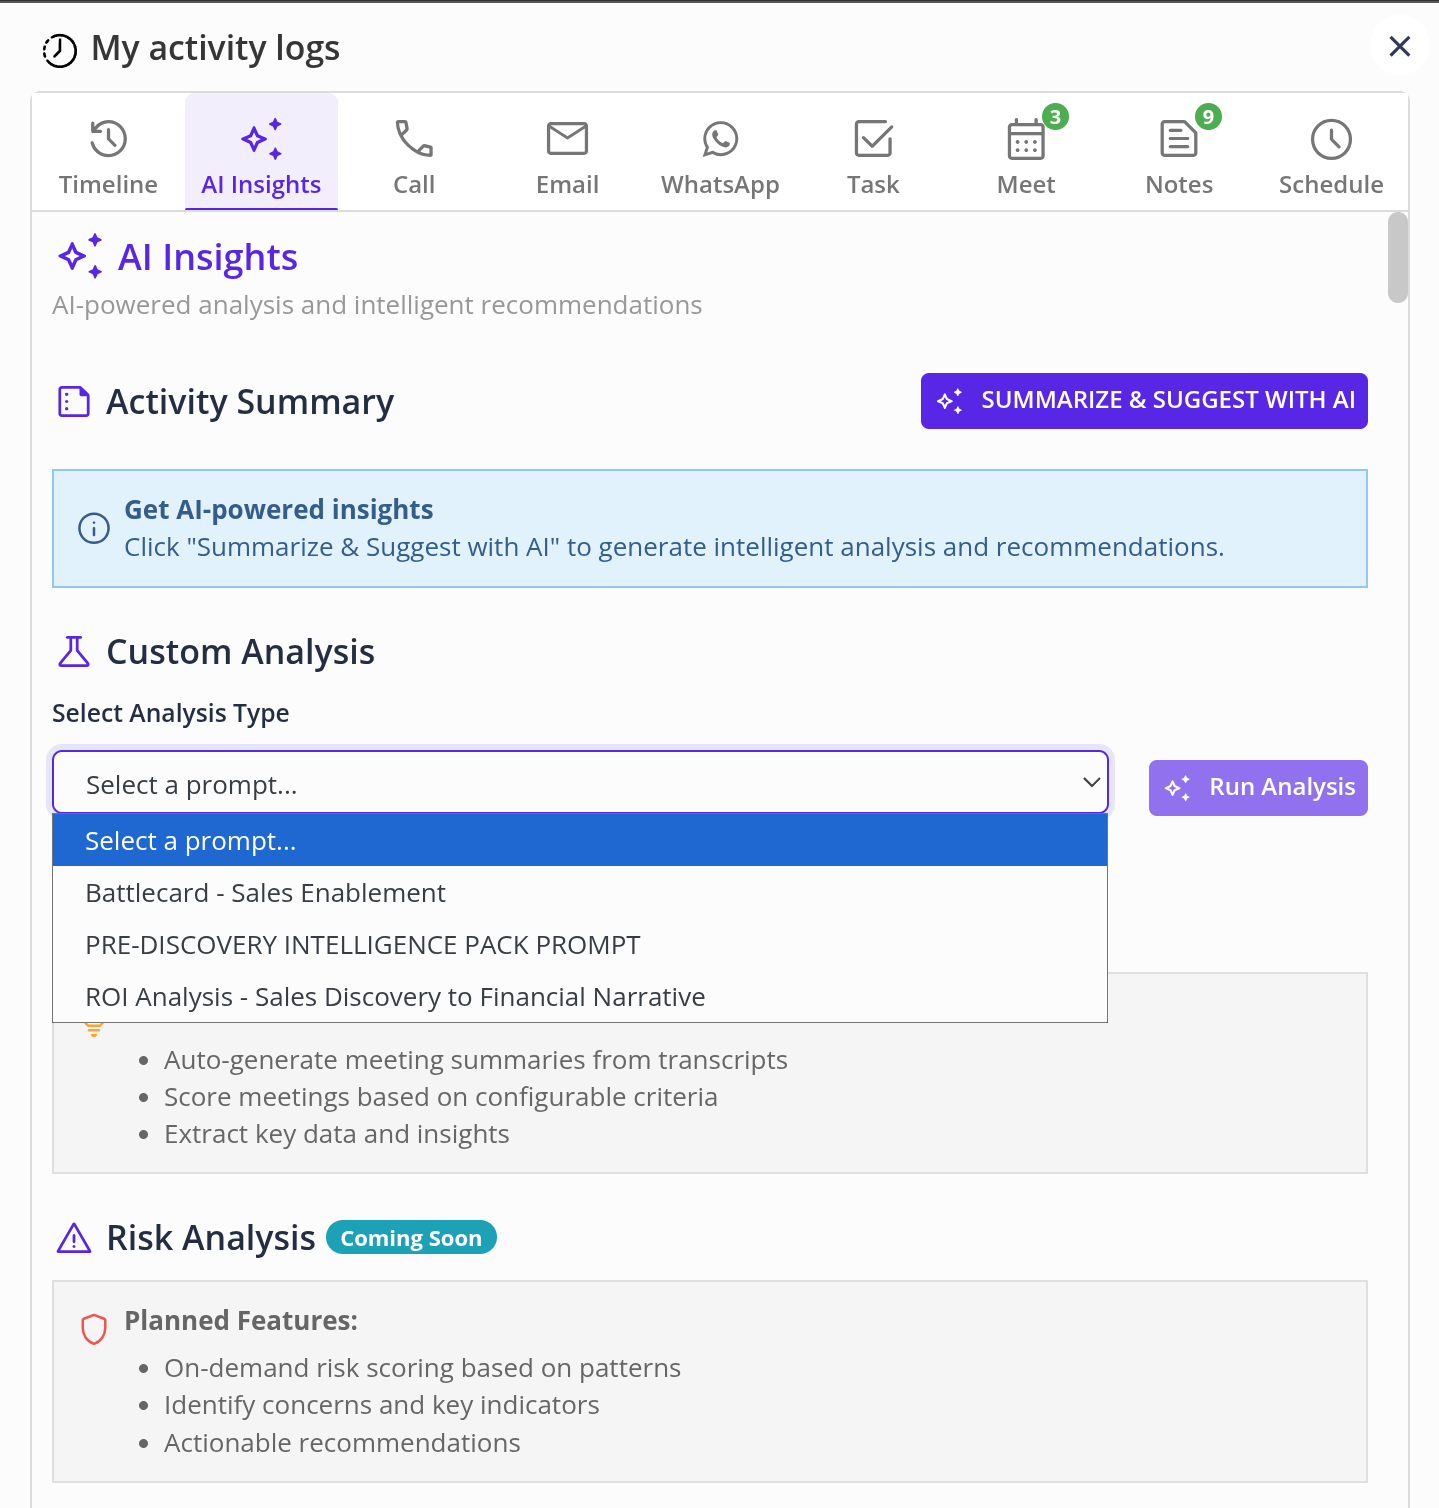
Task: Open the Email envelope icon
Action: [567, 140]
